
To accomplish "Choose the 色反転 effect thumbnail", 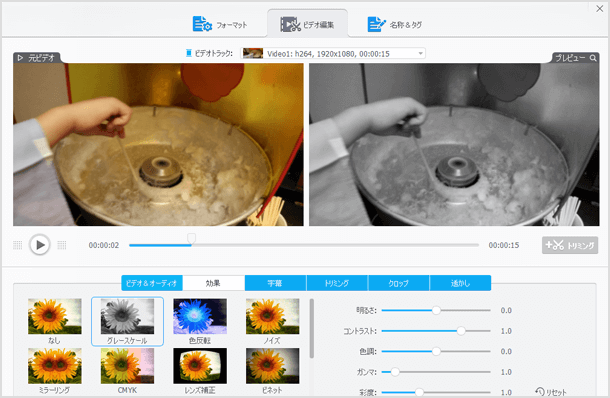I will (x=200, y=316).
